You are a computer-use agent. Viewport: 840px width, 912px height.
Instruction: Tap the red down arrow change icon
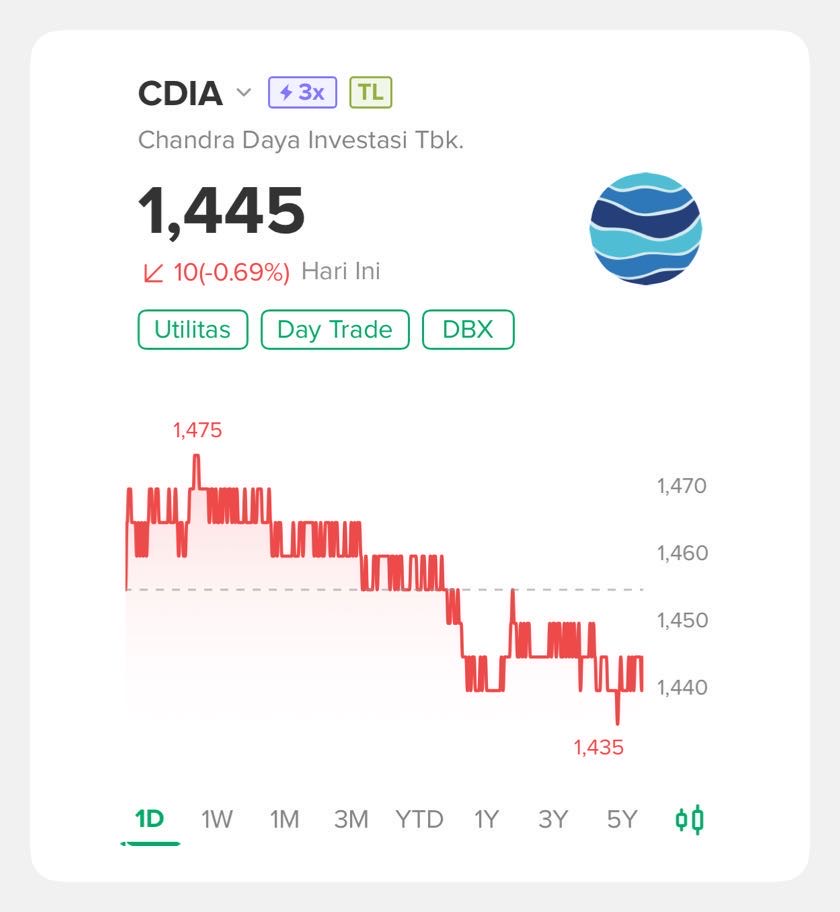click(x=154, y=272)
